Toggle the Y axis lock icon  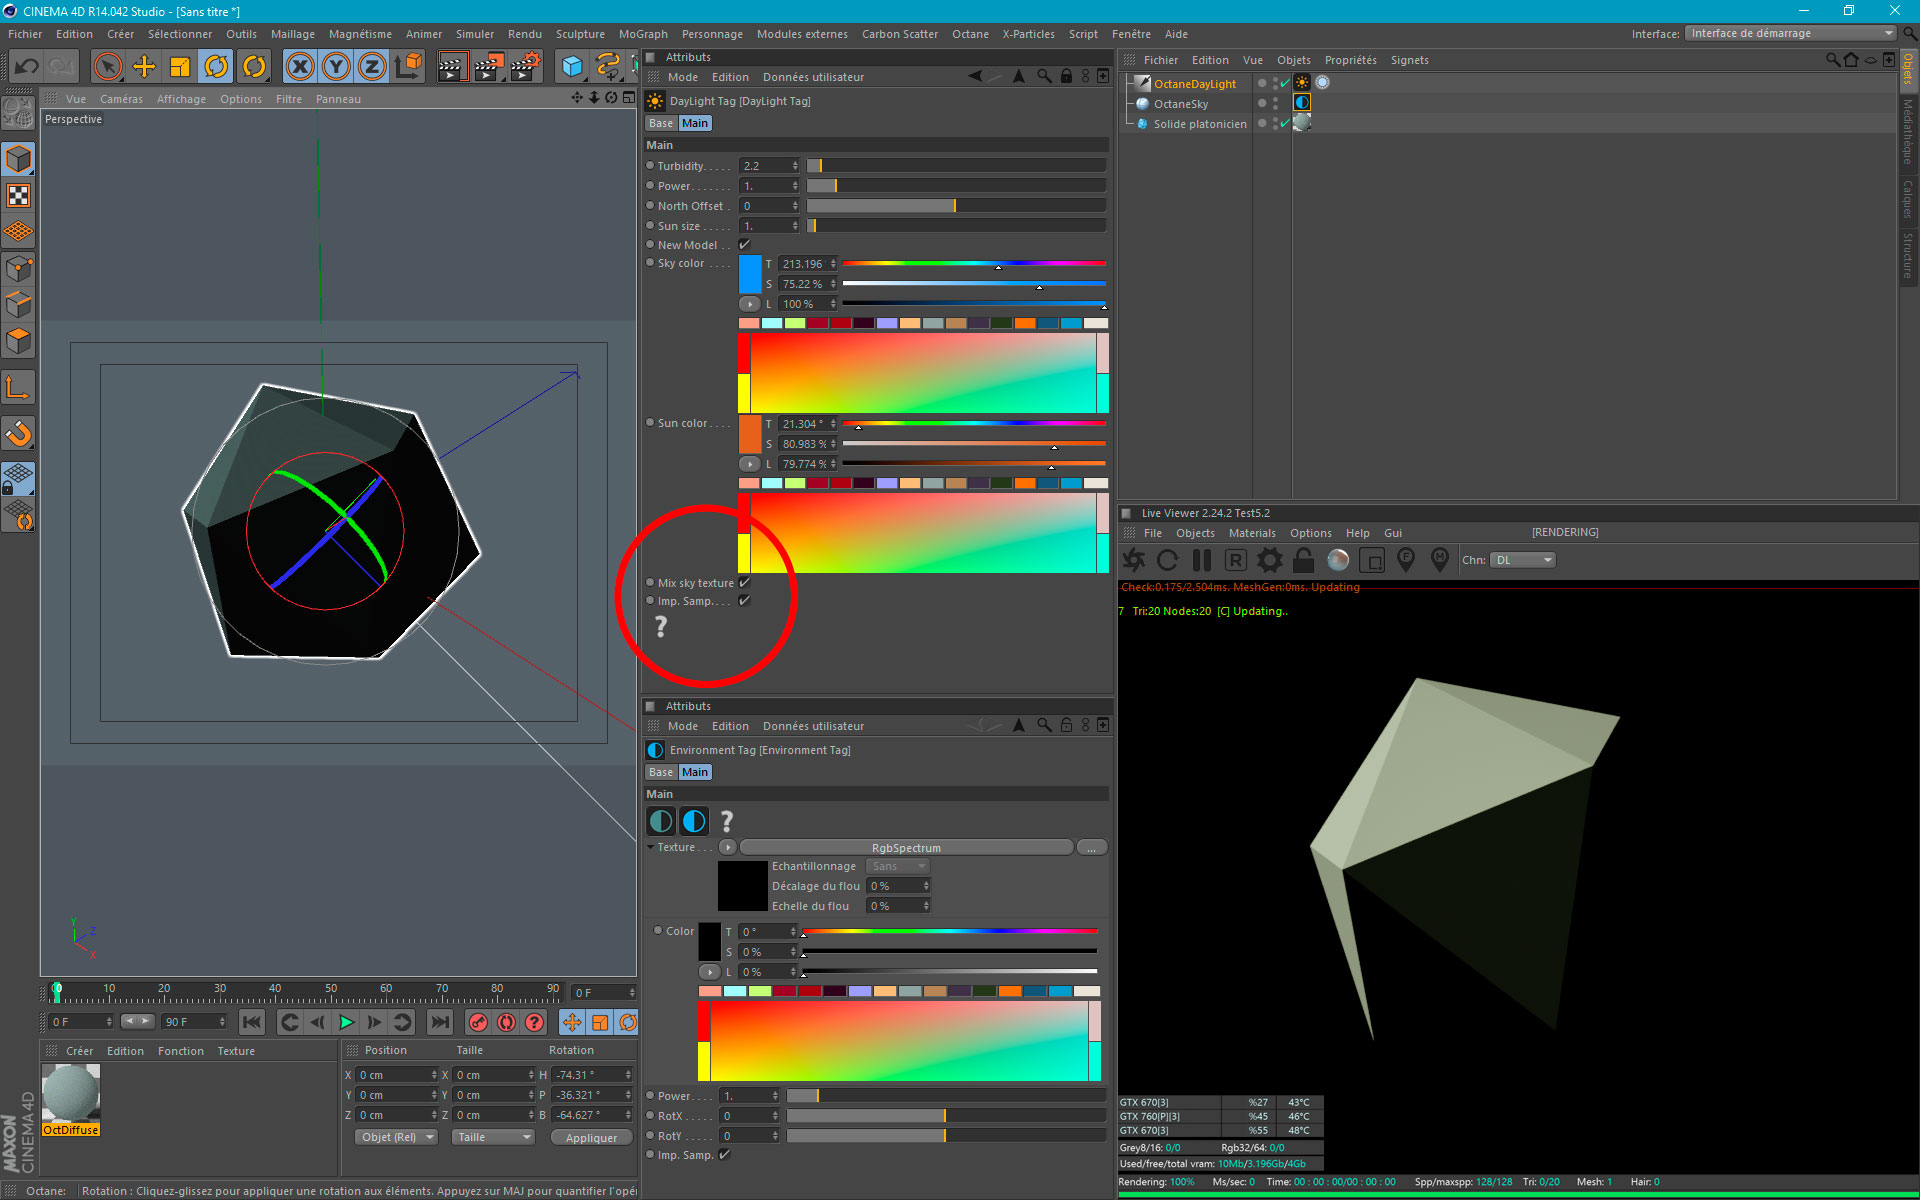tap(336, 67)
